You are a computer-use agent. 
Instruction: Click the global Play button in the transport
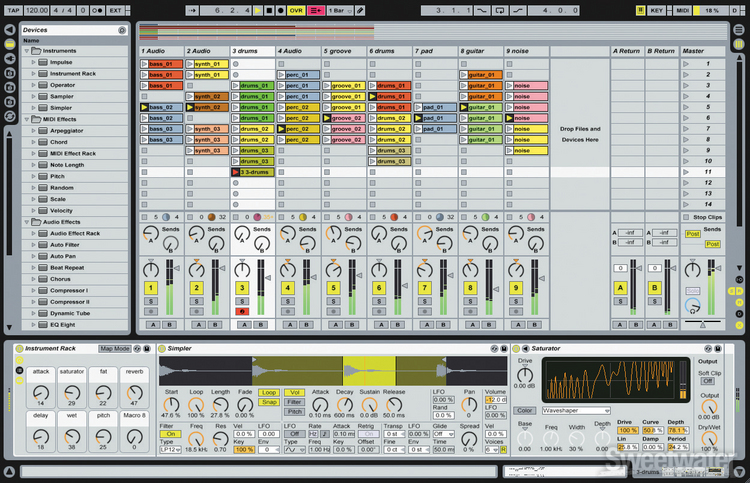click(x=258, y=10)
